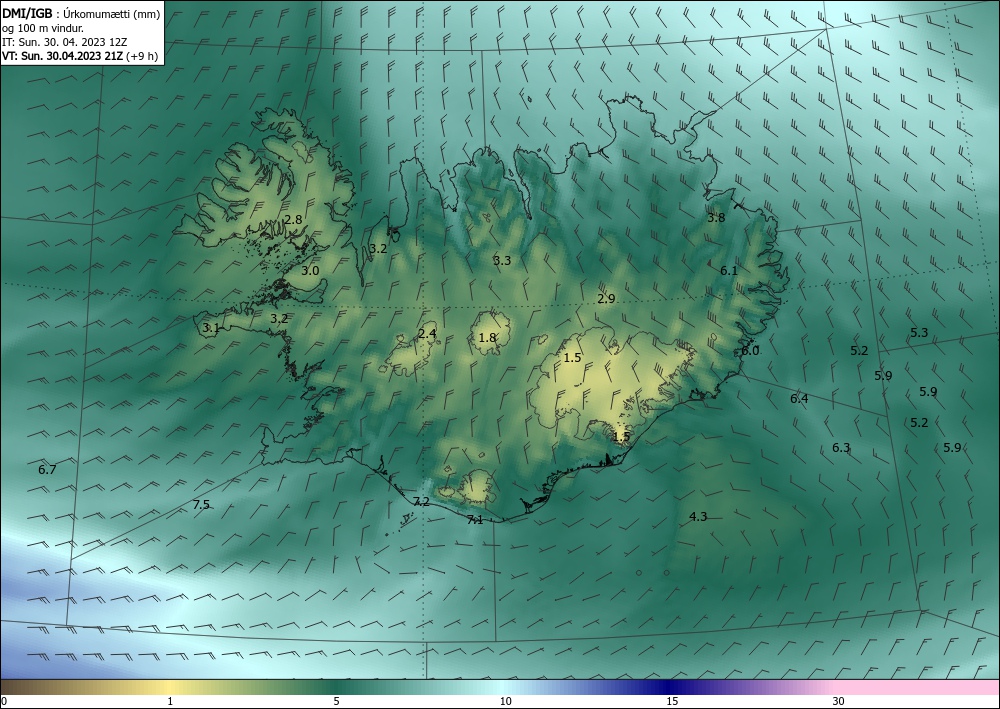The width and height of the screenshot is (1000, 709).
Task: Click the '1' tick on the color scale
Action: point(170,702)
